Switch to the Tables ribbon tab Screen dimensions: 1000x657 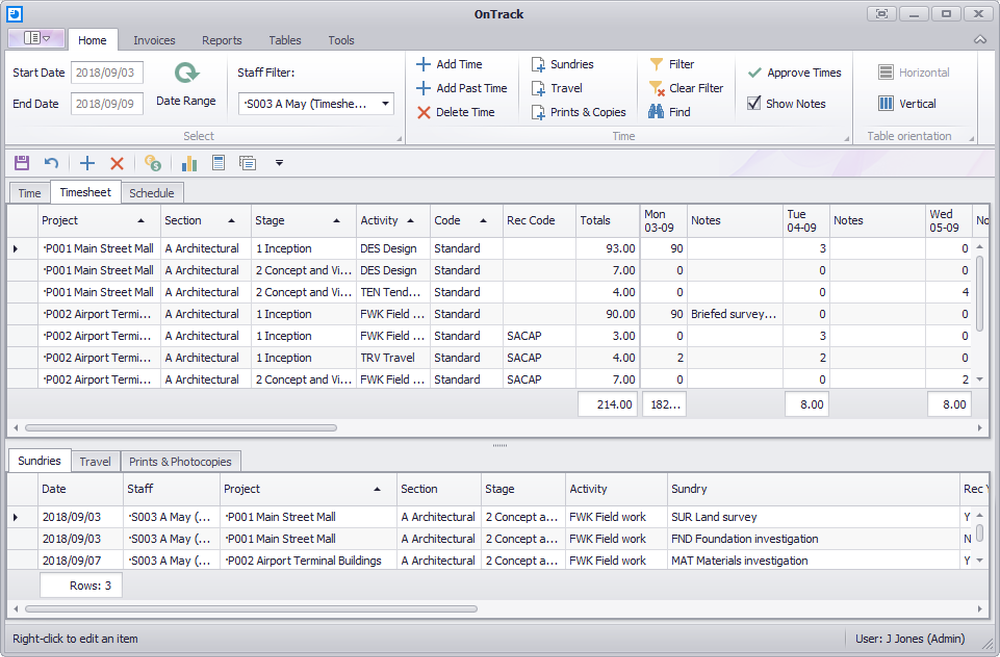click(x=284, y=40)
